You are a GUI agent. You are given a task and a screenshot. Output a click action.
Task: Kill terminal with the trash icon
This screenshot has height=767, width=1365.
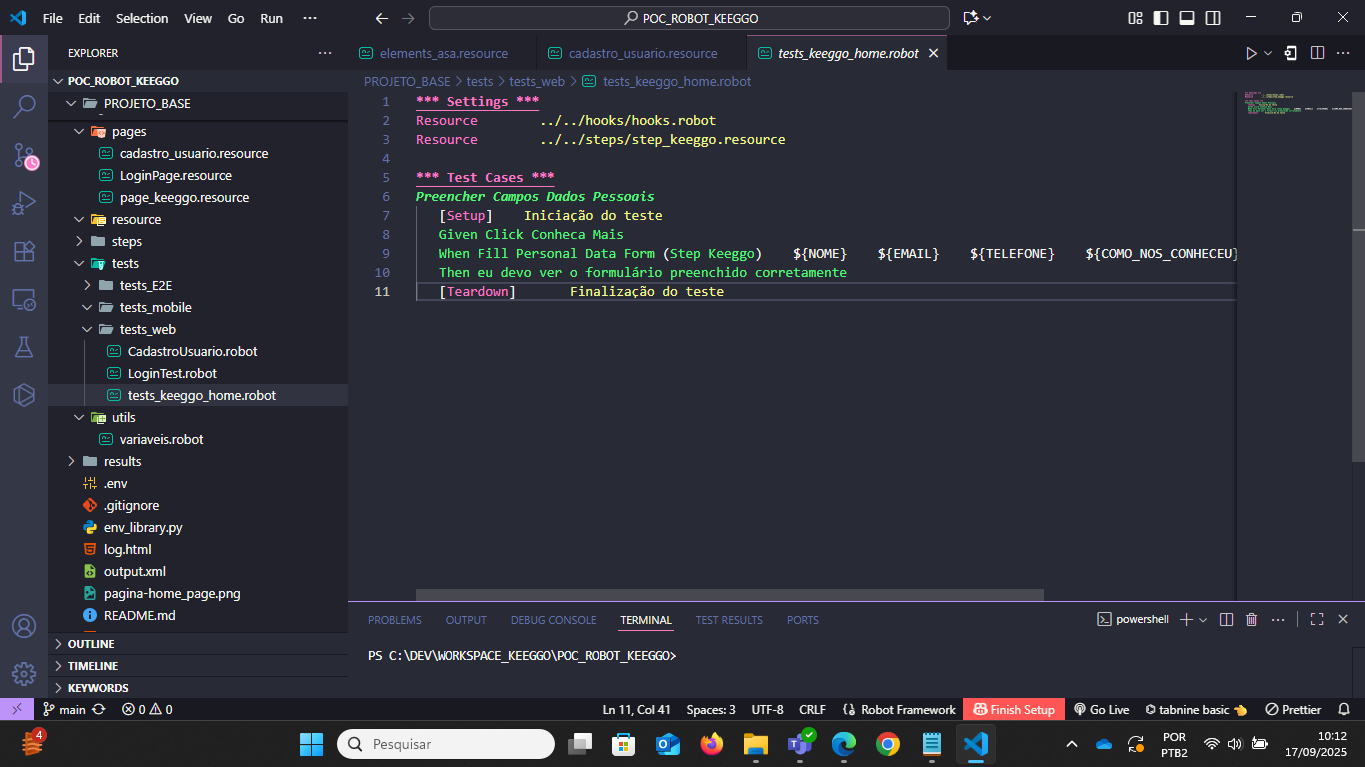(x=1251, y=620)
